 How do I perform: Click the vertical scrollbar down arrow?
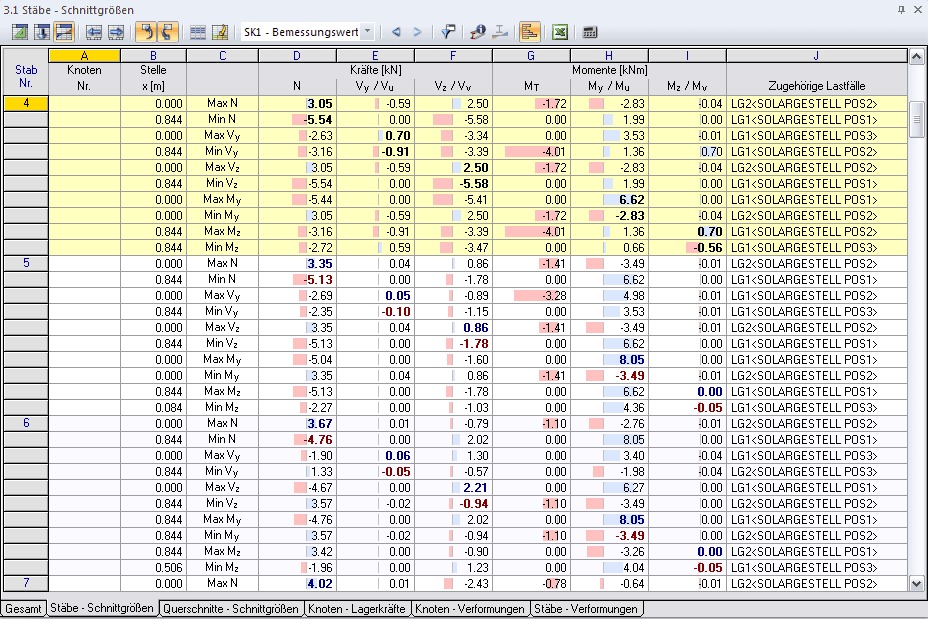click(916, 583)
